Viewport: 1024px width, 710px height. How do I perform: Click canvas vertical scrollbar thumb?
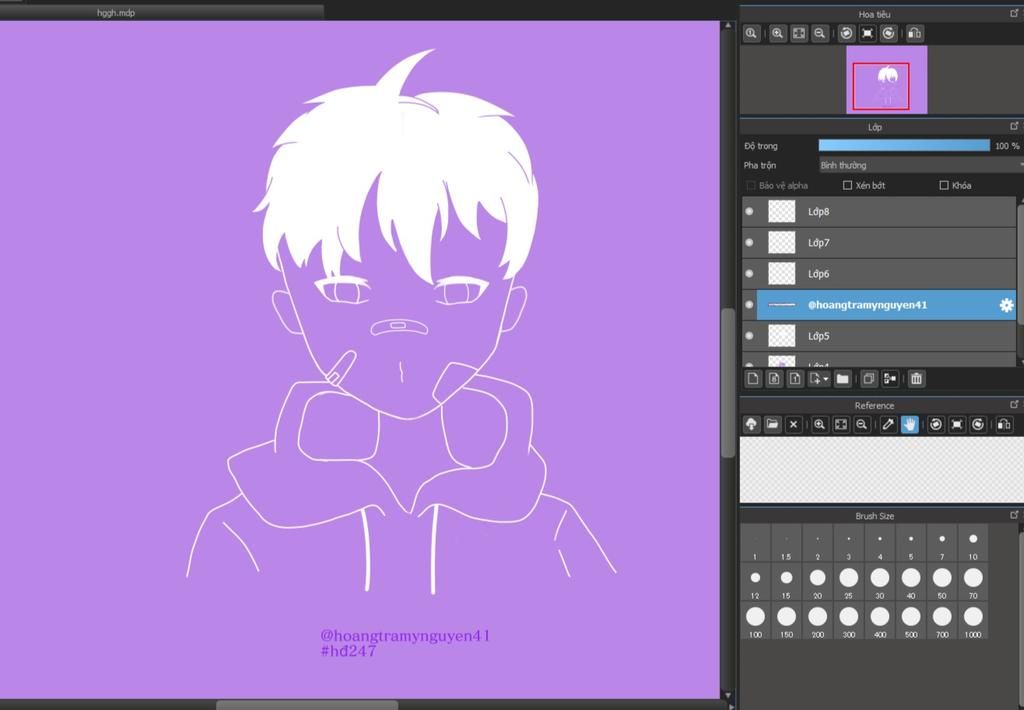click(x=728, y=383)
